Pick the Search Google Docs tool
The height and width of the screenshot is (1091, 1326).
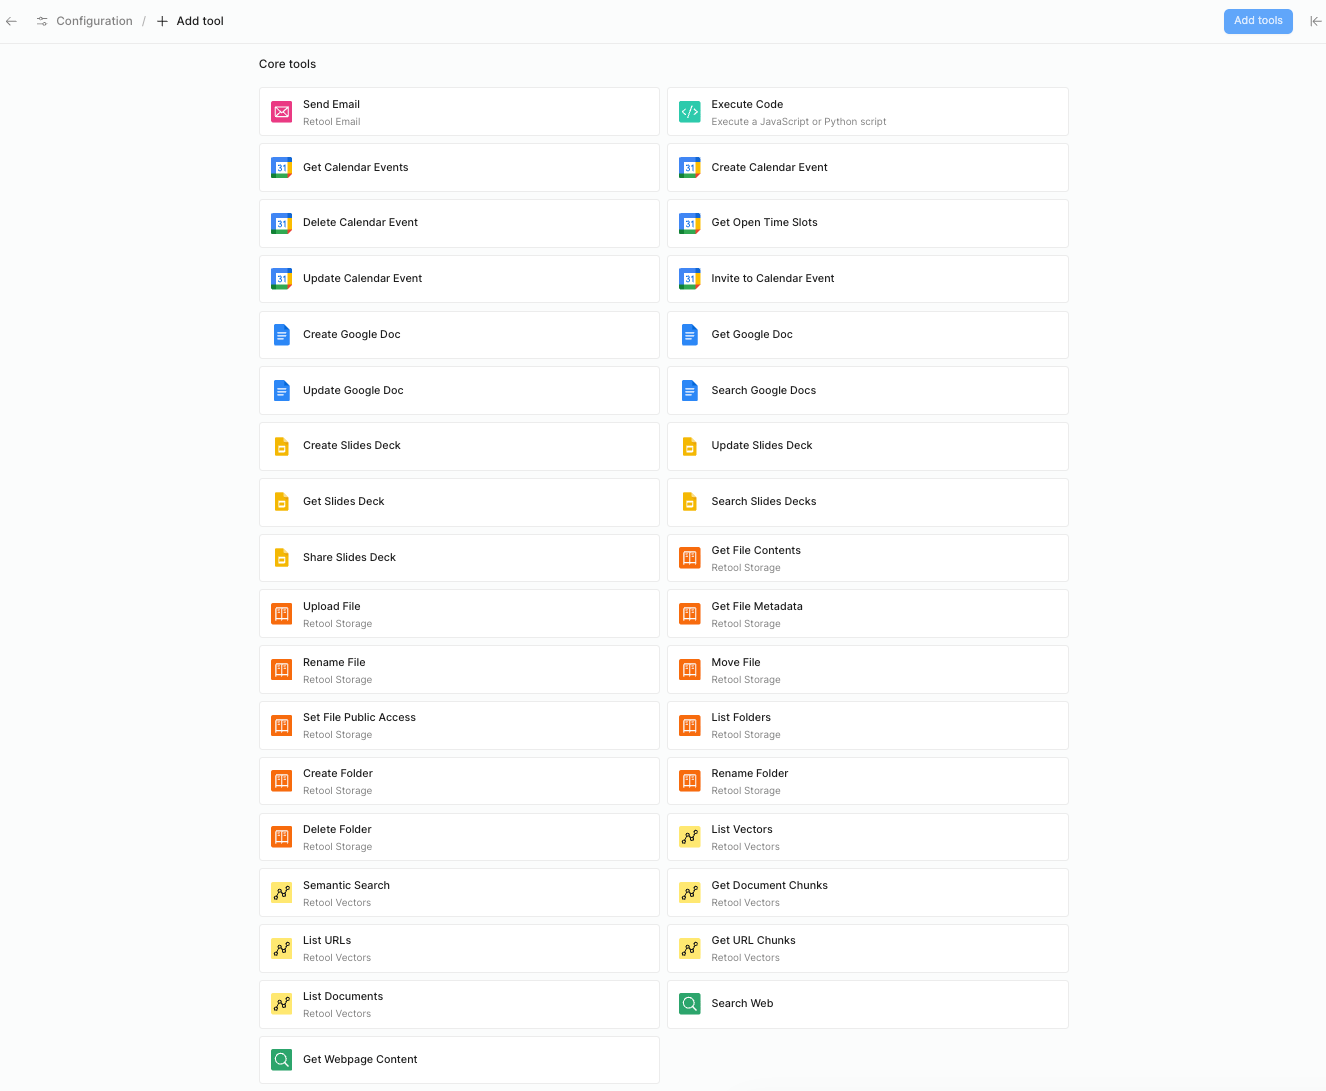coord(866,391)
